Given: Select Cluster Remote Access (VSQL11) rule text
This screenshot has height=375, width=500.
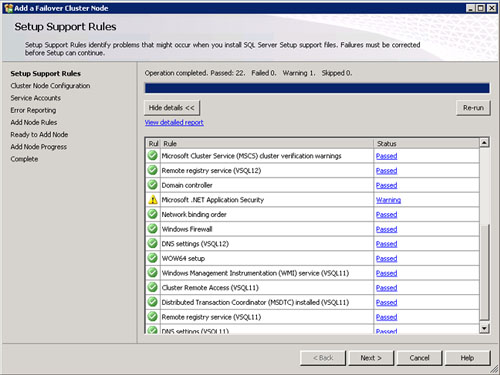Looking at the screenshot, I should coord(210,288).
